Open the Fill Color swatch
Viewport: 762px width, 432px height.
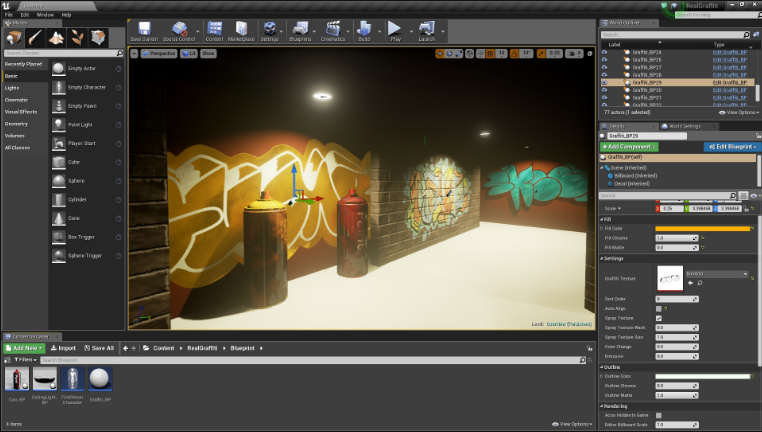(703, 228)
